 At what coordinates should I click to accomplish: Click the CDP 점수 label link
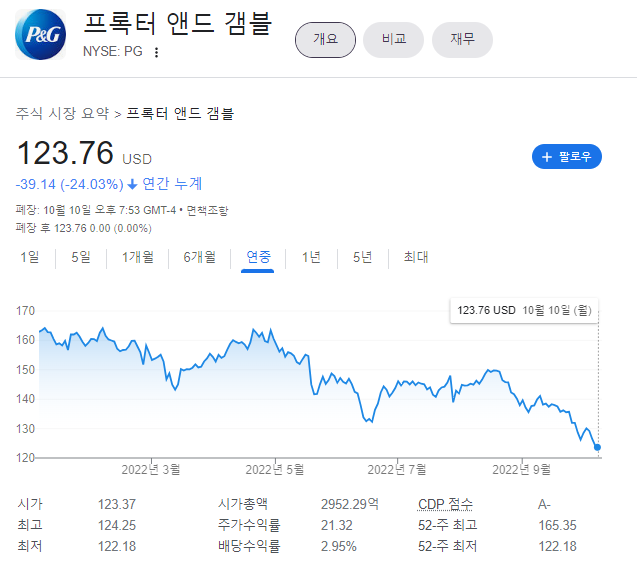click(x=445, y=504)
